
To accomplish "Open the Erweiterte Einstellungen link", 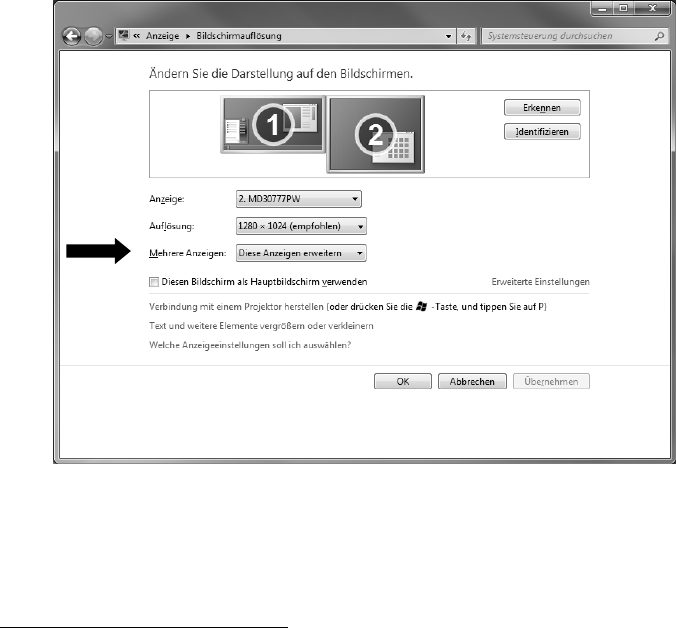I will pos(540,282).
